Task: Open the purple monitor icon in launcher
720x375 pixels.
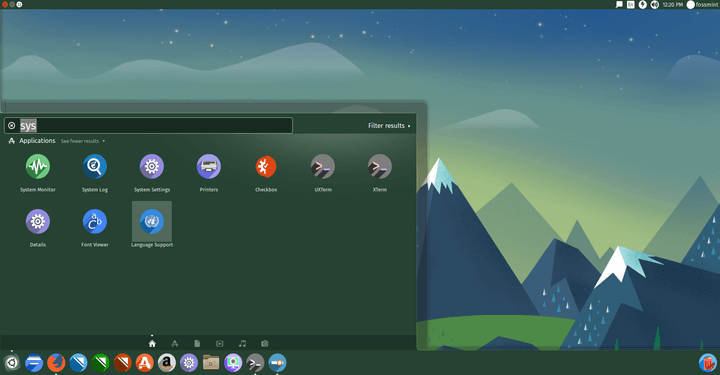Action: coord(233,363)
